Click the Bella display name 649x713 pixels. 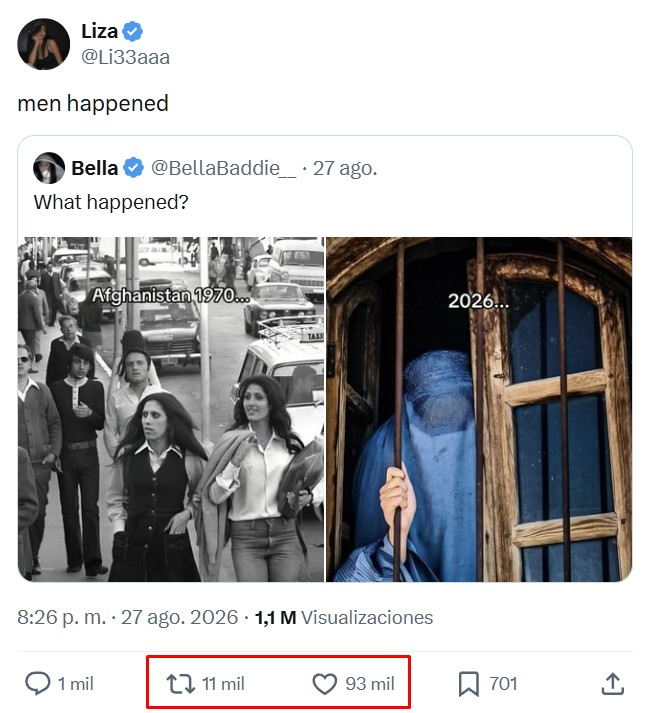[x=95, y=168]
